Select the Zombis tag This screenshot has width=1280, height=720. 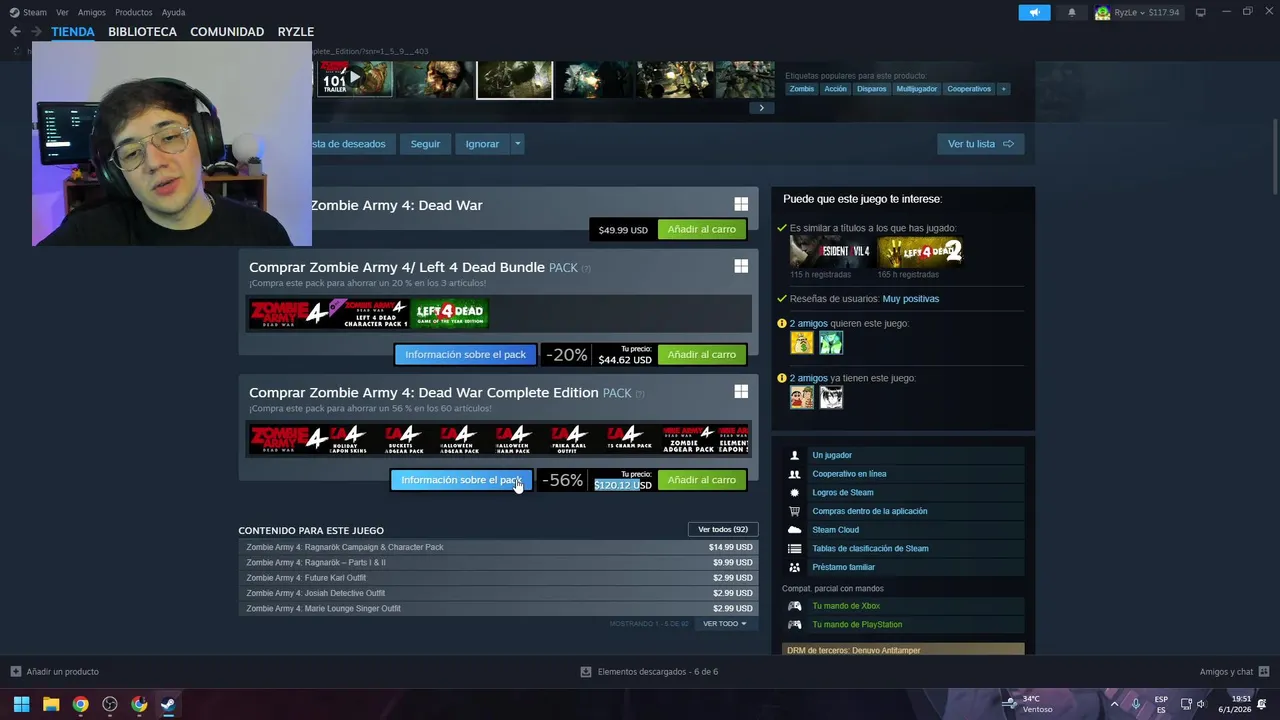802,89
